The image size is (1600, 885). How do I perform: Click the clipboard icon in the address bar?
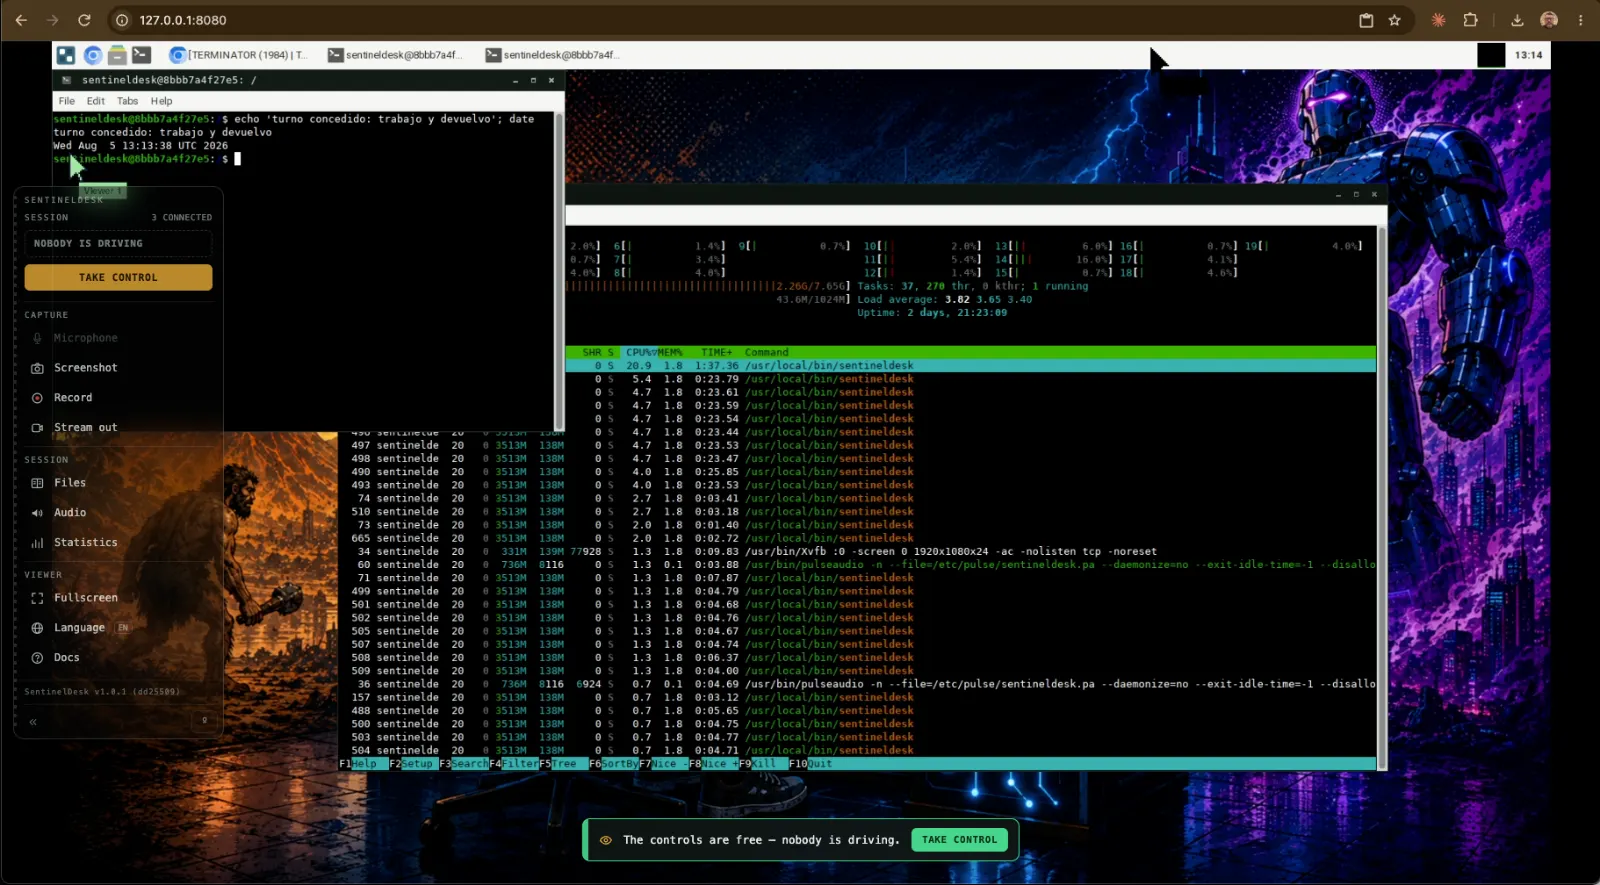1366,20
